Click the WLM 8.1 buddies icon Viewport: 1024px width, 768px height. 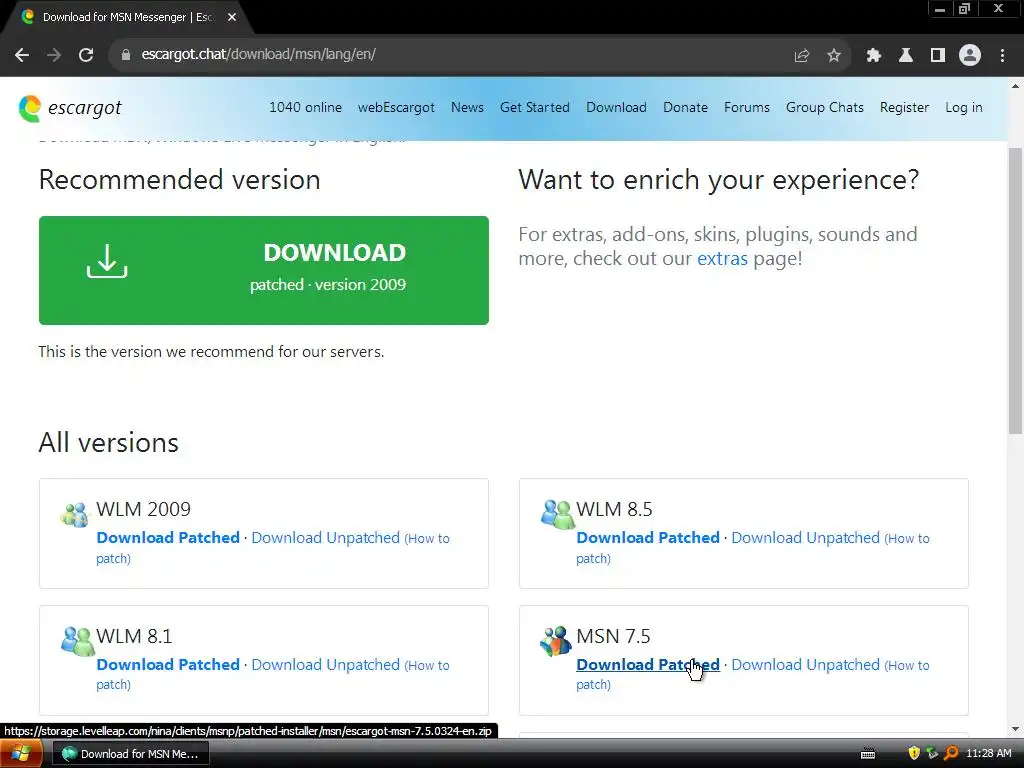tap(77, 641)
